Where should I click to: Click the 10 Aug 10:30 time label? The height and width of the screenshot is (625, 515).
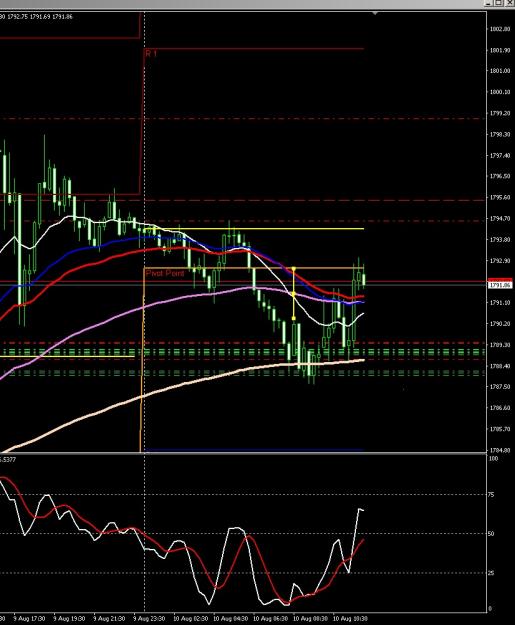coord(350,619)
